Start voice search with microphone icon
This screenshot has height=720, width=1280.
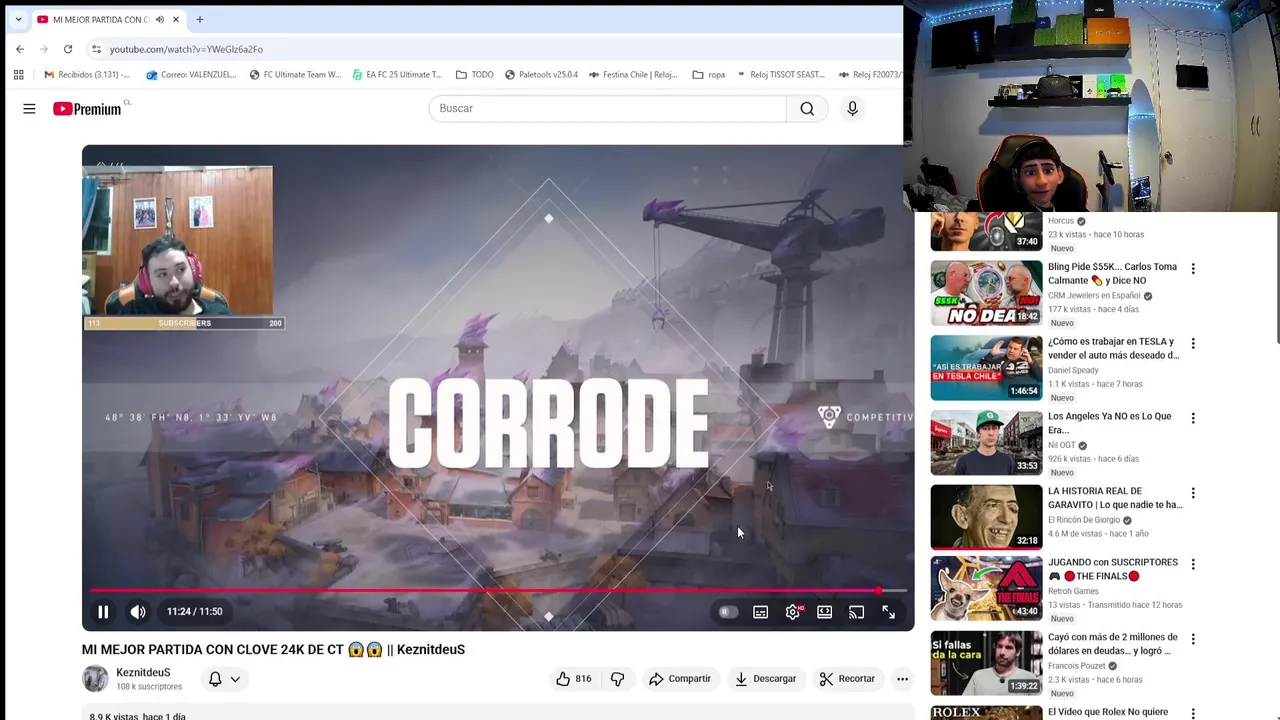852,108
